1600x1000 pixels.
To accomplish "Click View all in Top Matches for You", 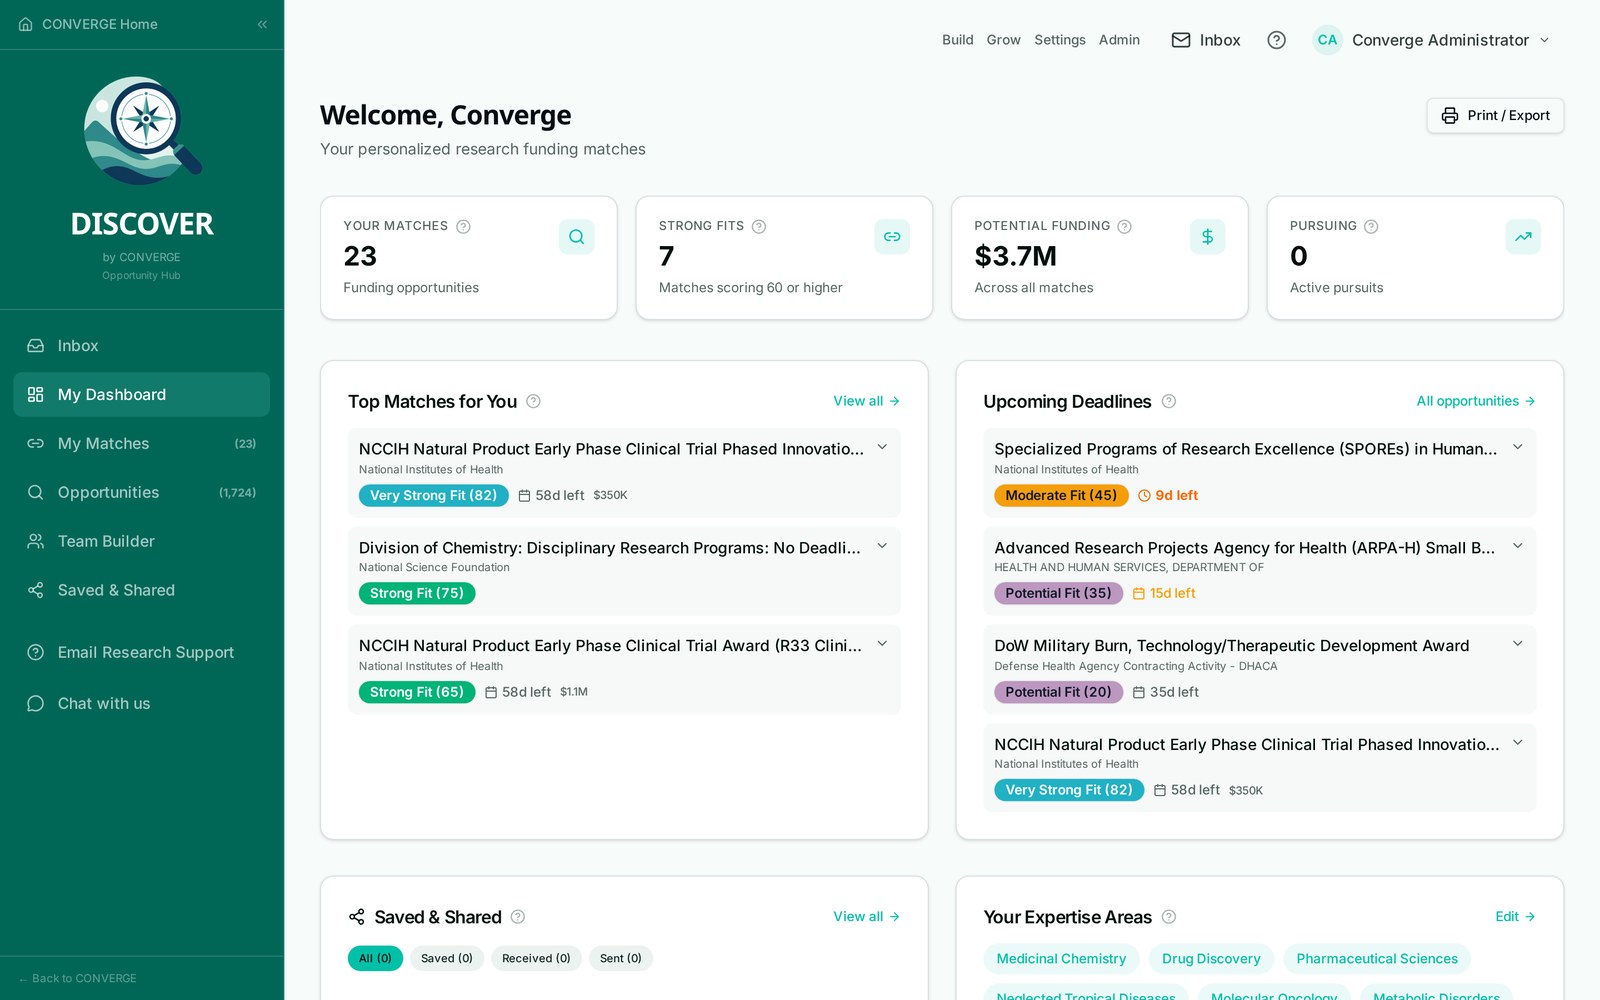I will point(867,401).
